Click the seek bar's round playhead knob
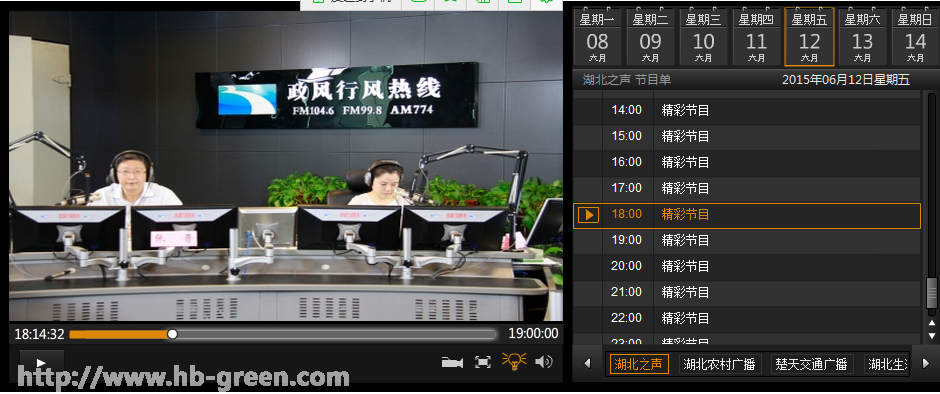This screenshot has height=394, width=940. coord(172,334)
